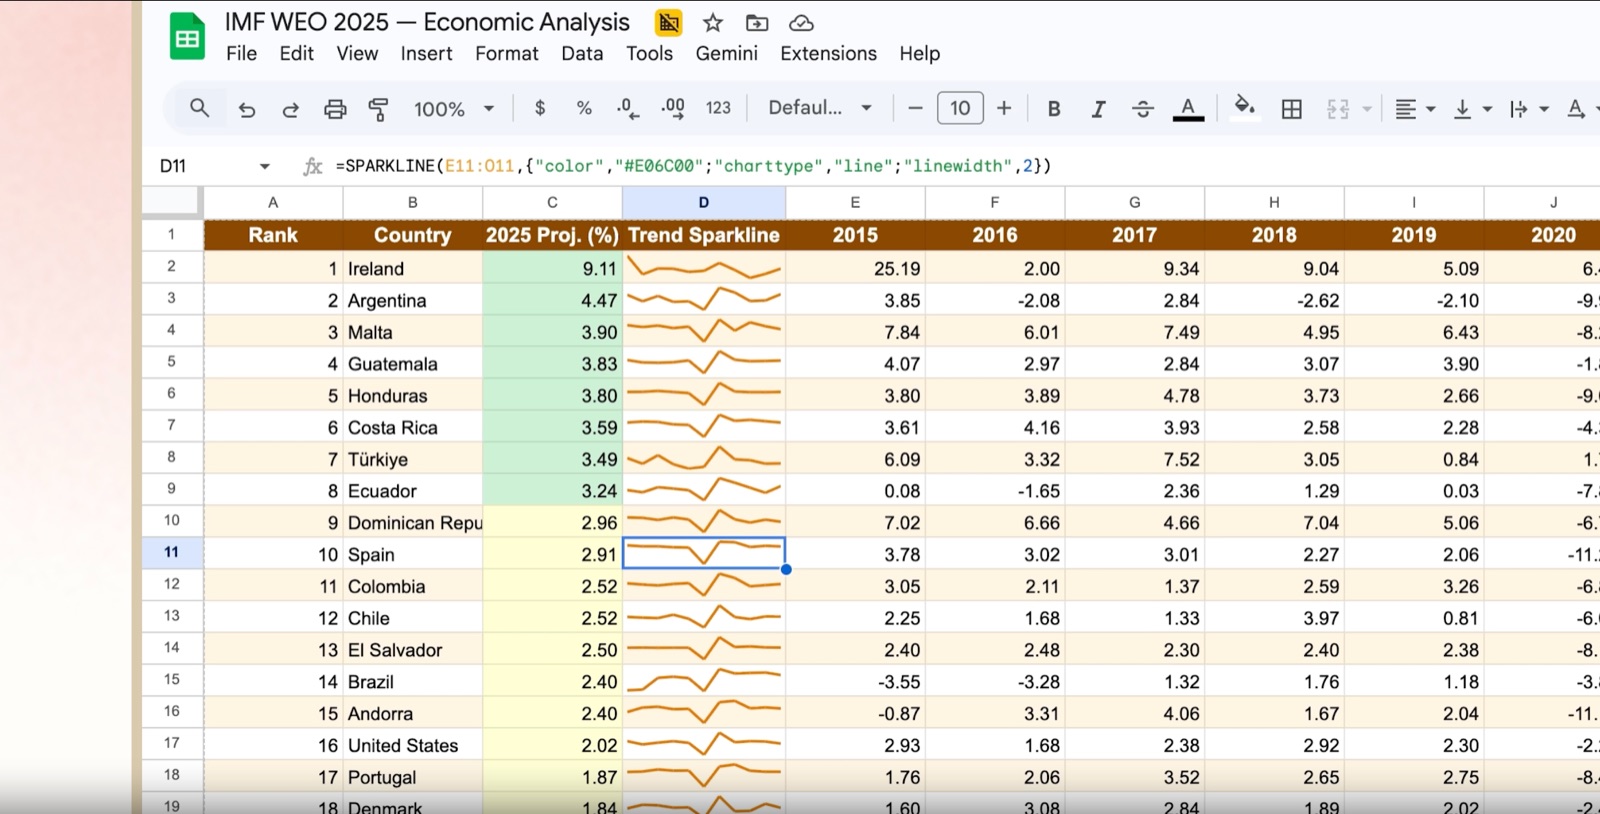
Task: Click the Türkiye 2025 projection 3.49
Action: pyautogui.click(x=552, y=459)
